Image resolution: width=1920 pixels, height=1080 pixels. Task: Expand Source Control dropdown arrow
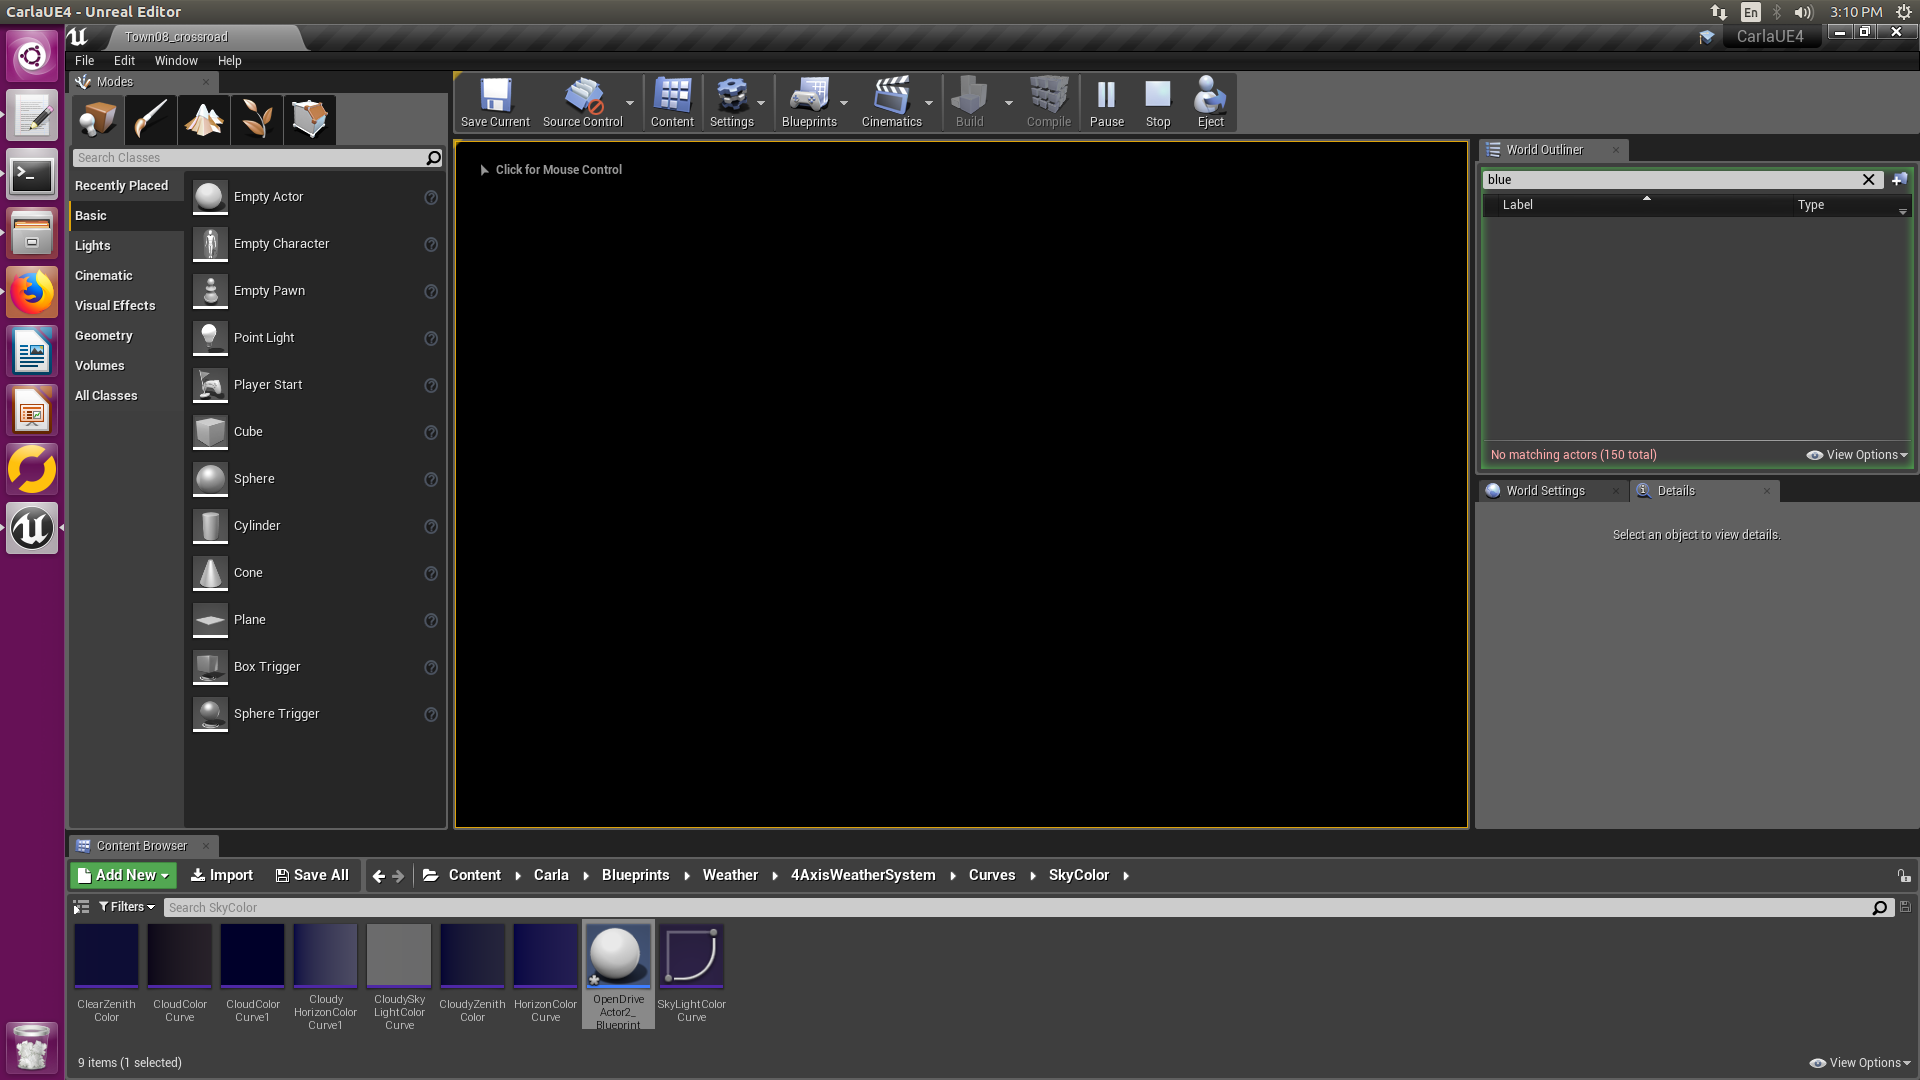(630, 103)
